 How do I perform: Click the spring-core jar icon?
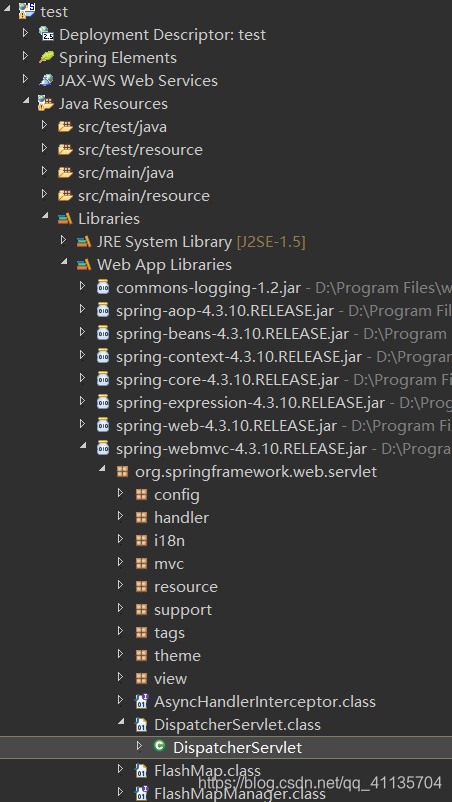coord(103,379)
